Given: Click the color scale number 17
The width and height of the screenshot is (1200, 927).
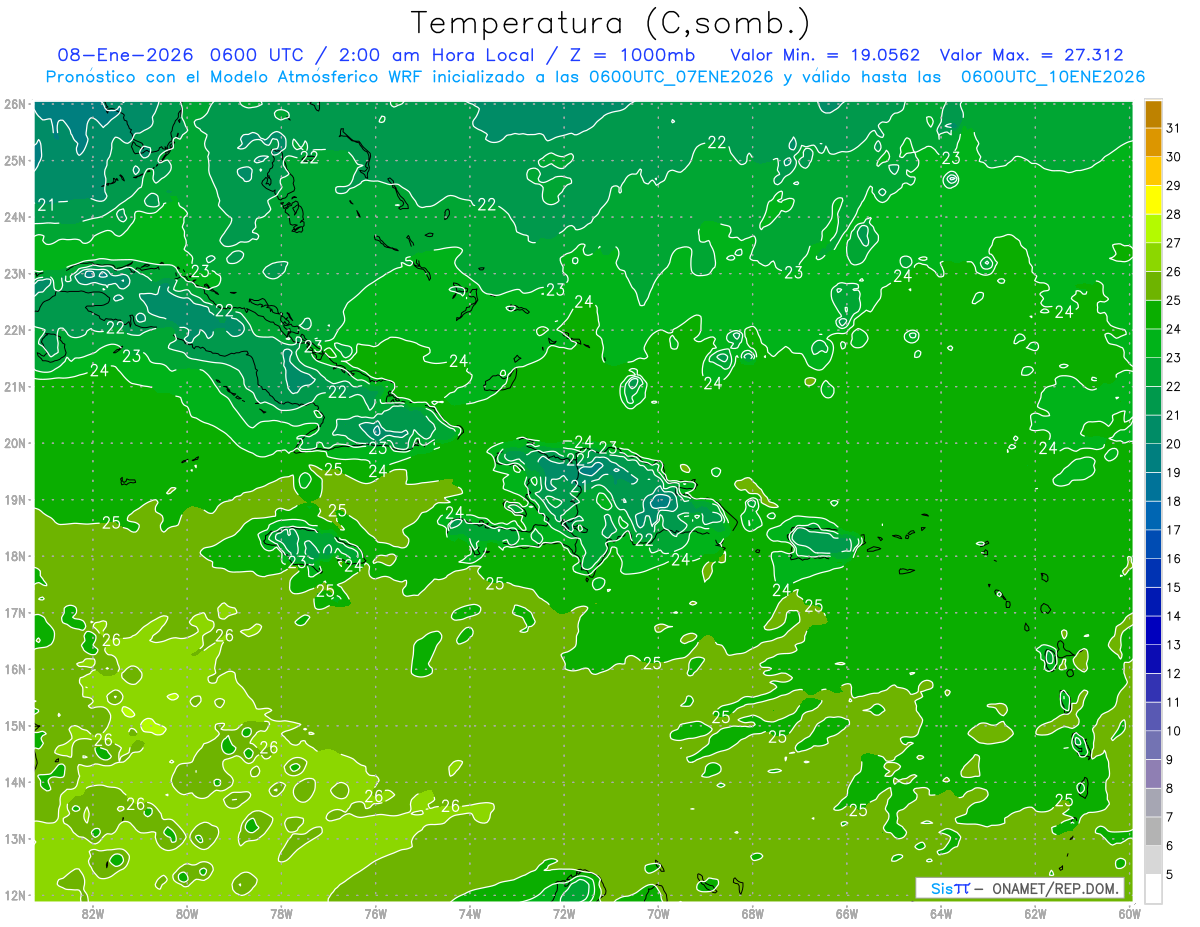Looking at the screenshot, I should tap(1174, 530).
